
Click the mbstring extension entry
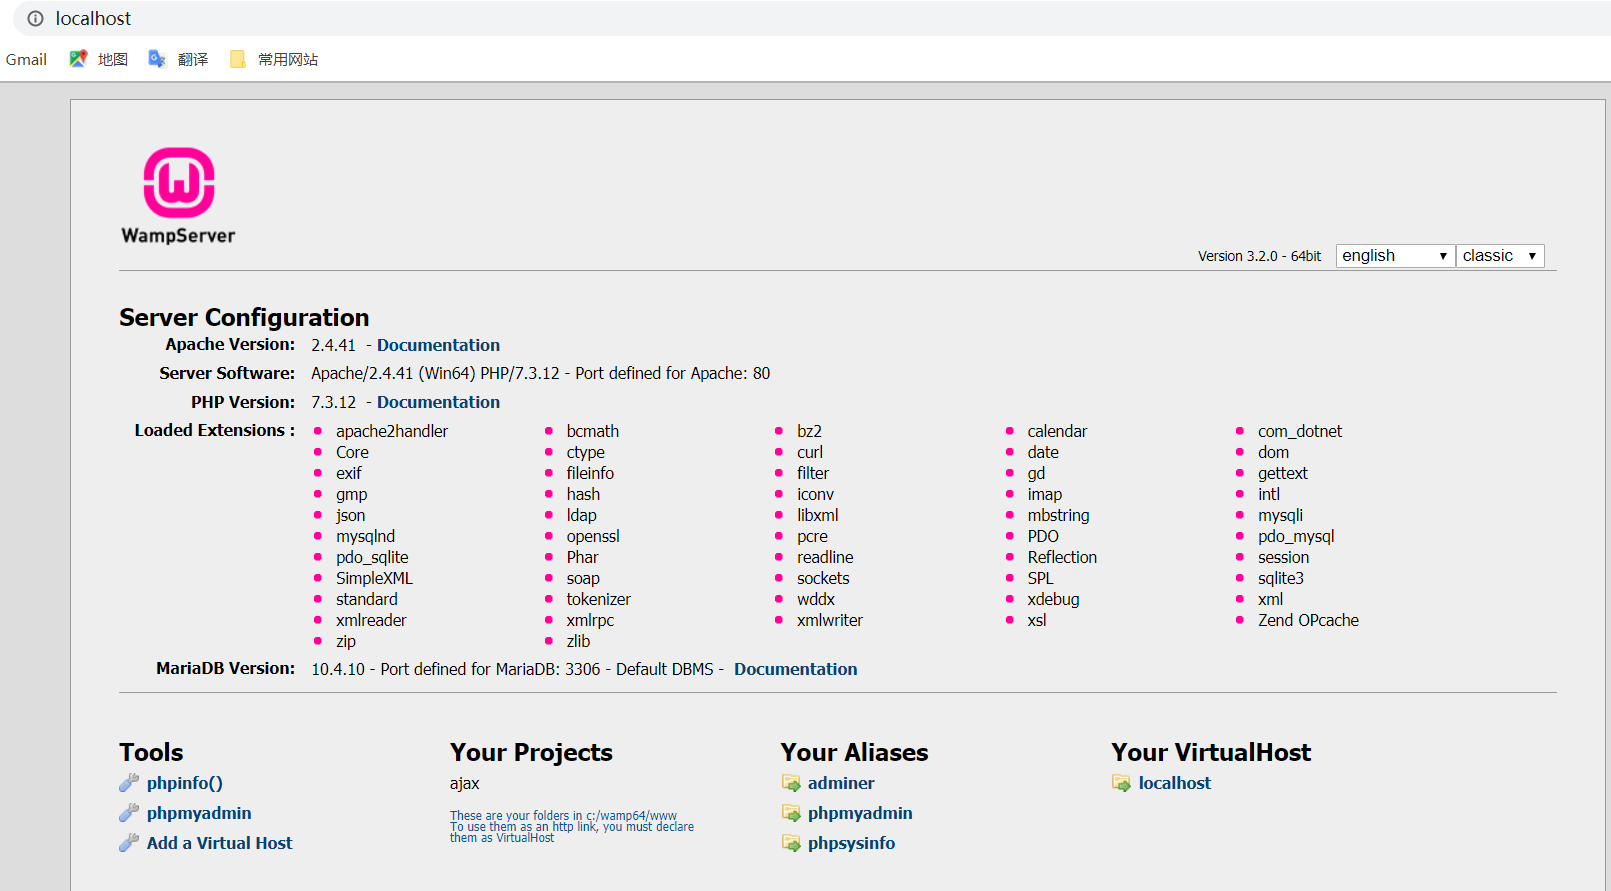[1058, 515]
